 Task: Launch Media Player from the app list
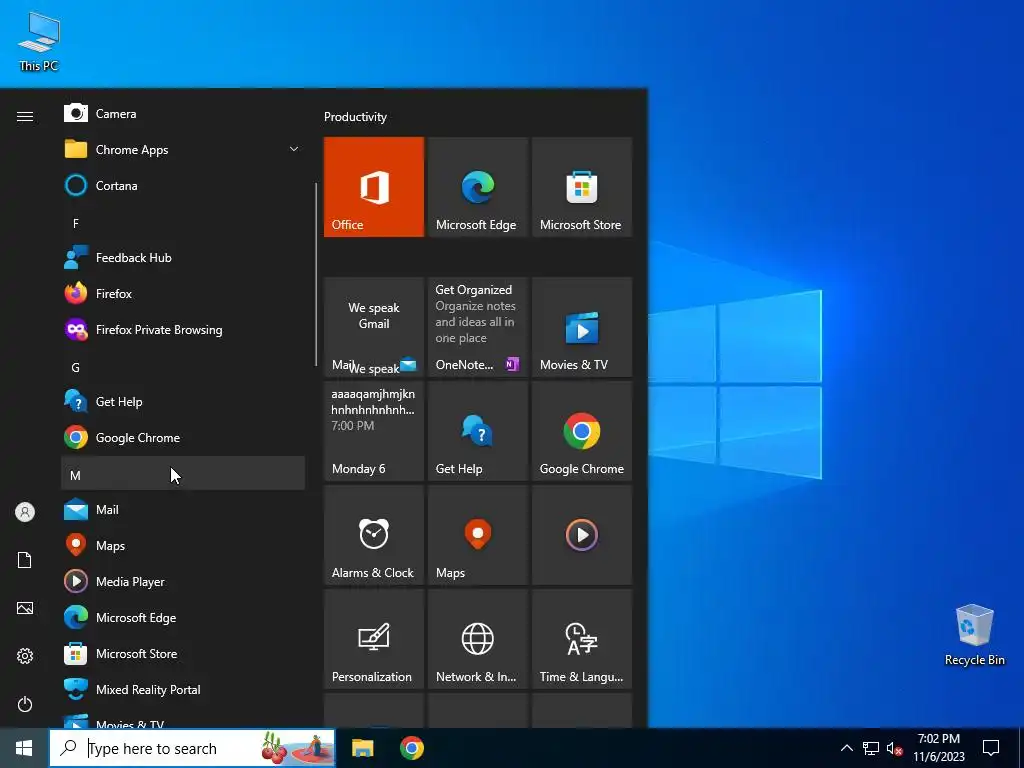click(183, 581)
